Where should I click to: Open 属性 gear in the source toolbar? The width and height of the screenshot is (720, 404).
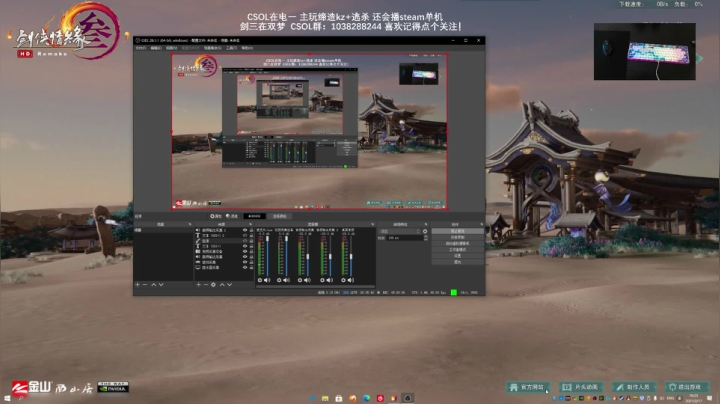point(216,216)
